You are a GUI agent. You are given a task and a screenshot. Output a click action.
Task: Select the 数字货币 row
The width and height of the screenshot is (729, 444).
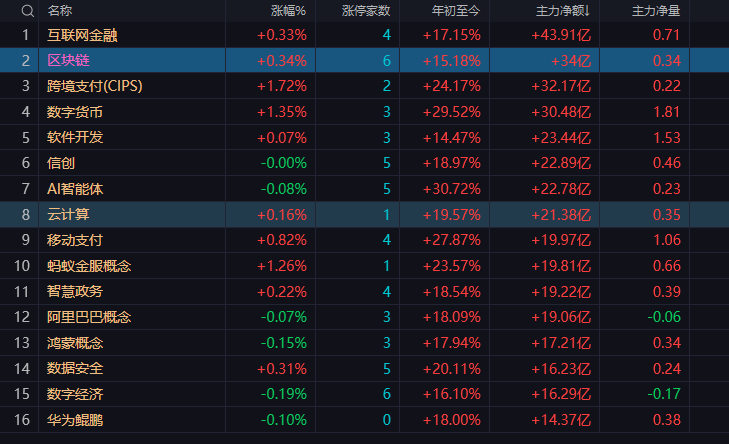(364, 112)
